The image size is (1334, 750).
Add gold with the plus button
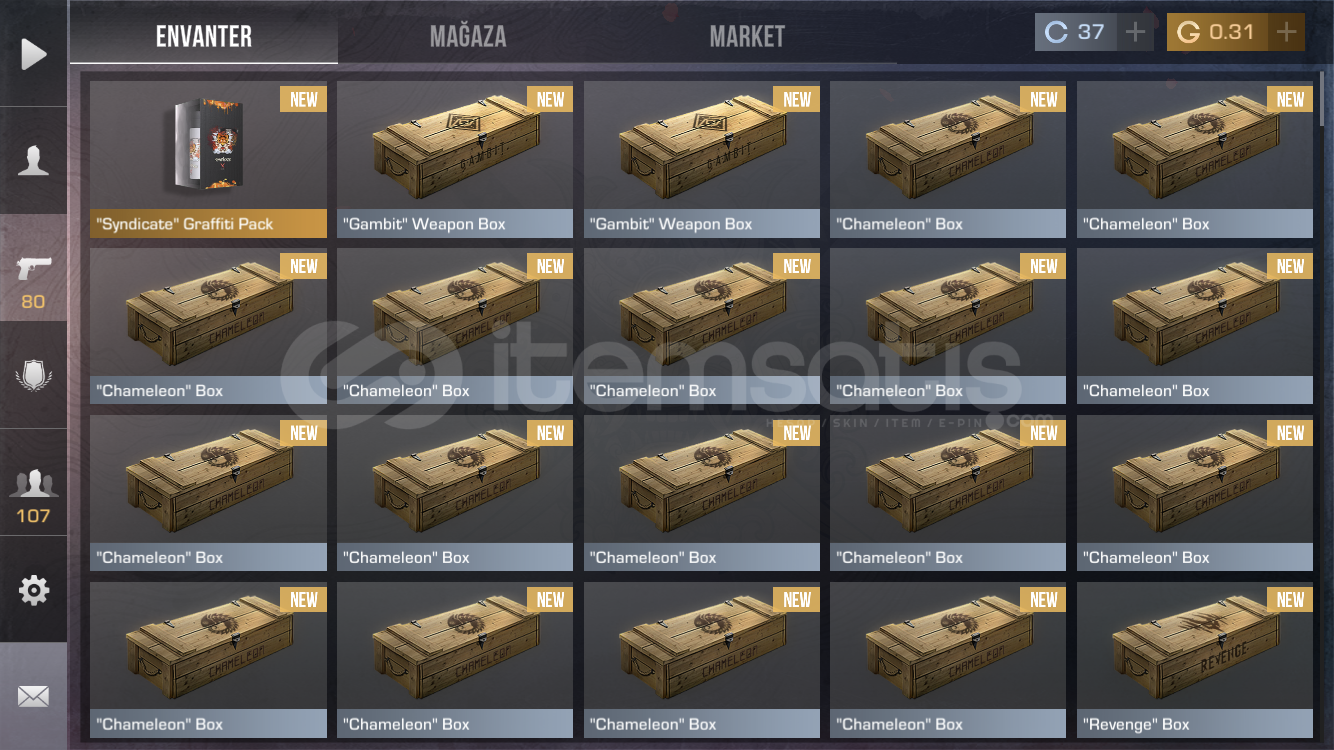tap(1286, 33)
